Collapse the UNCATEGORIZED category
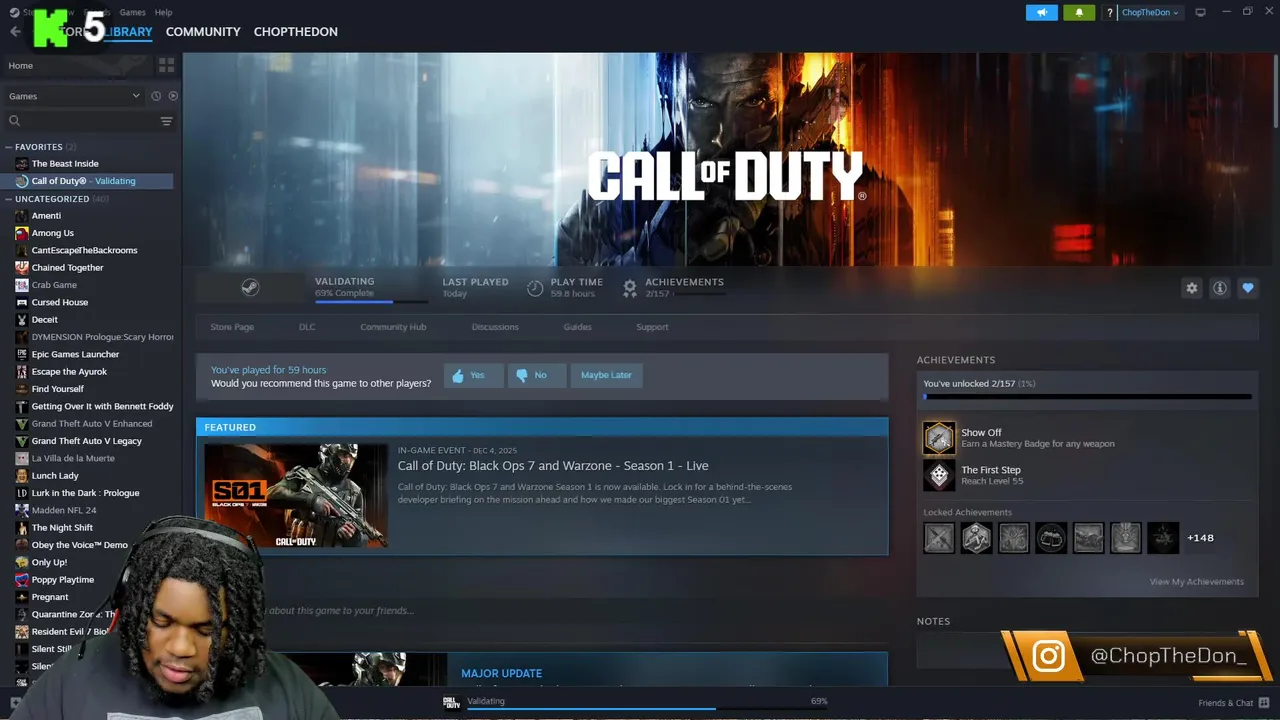 9,199
